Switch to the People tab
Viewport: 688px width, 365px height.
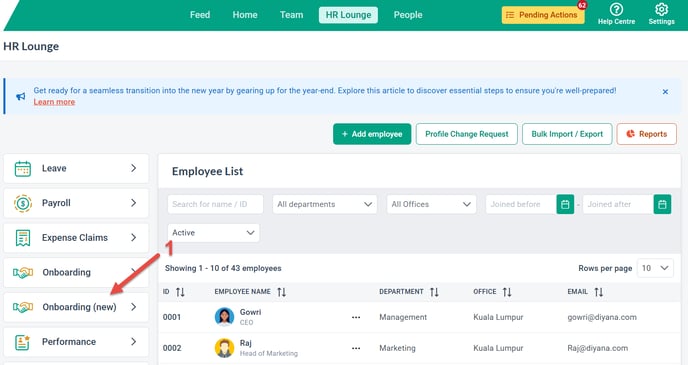tap(408, 15)
